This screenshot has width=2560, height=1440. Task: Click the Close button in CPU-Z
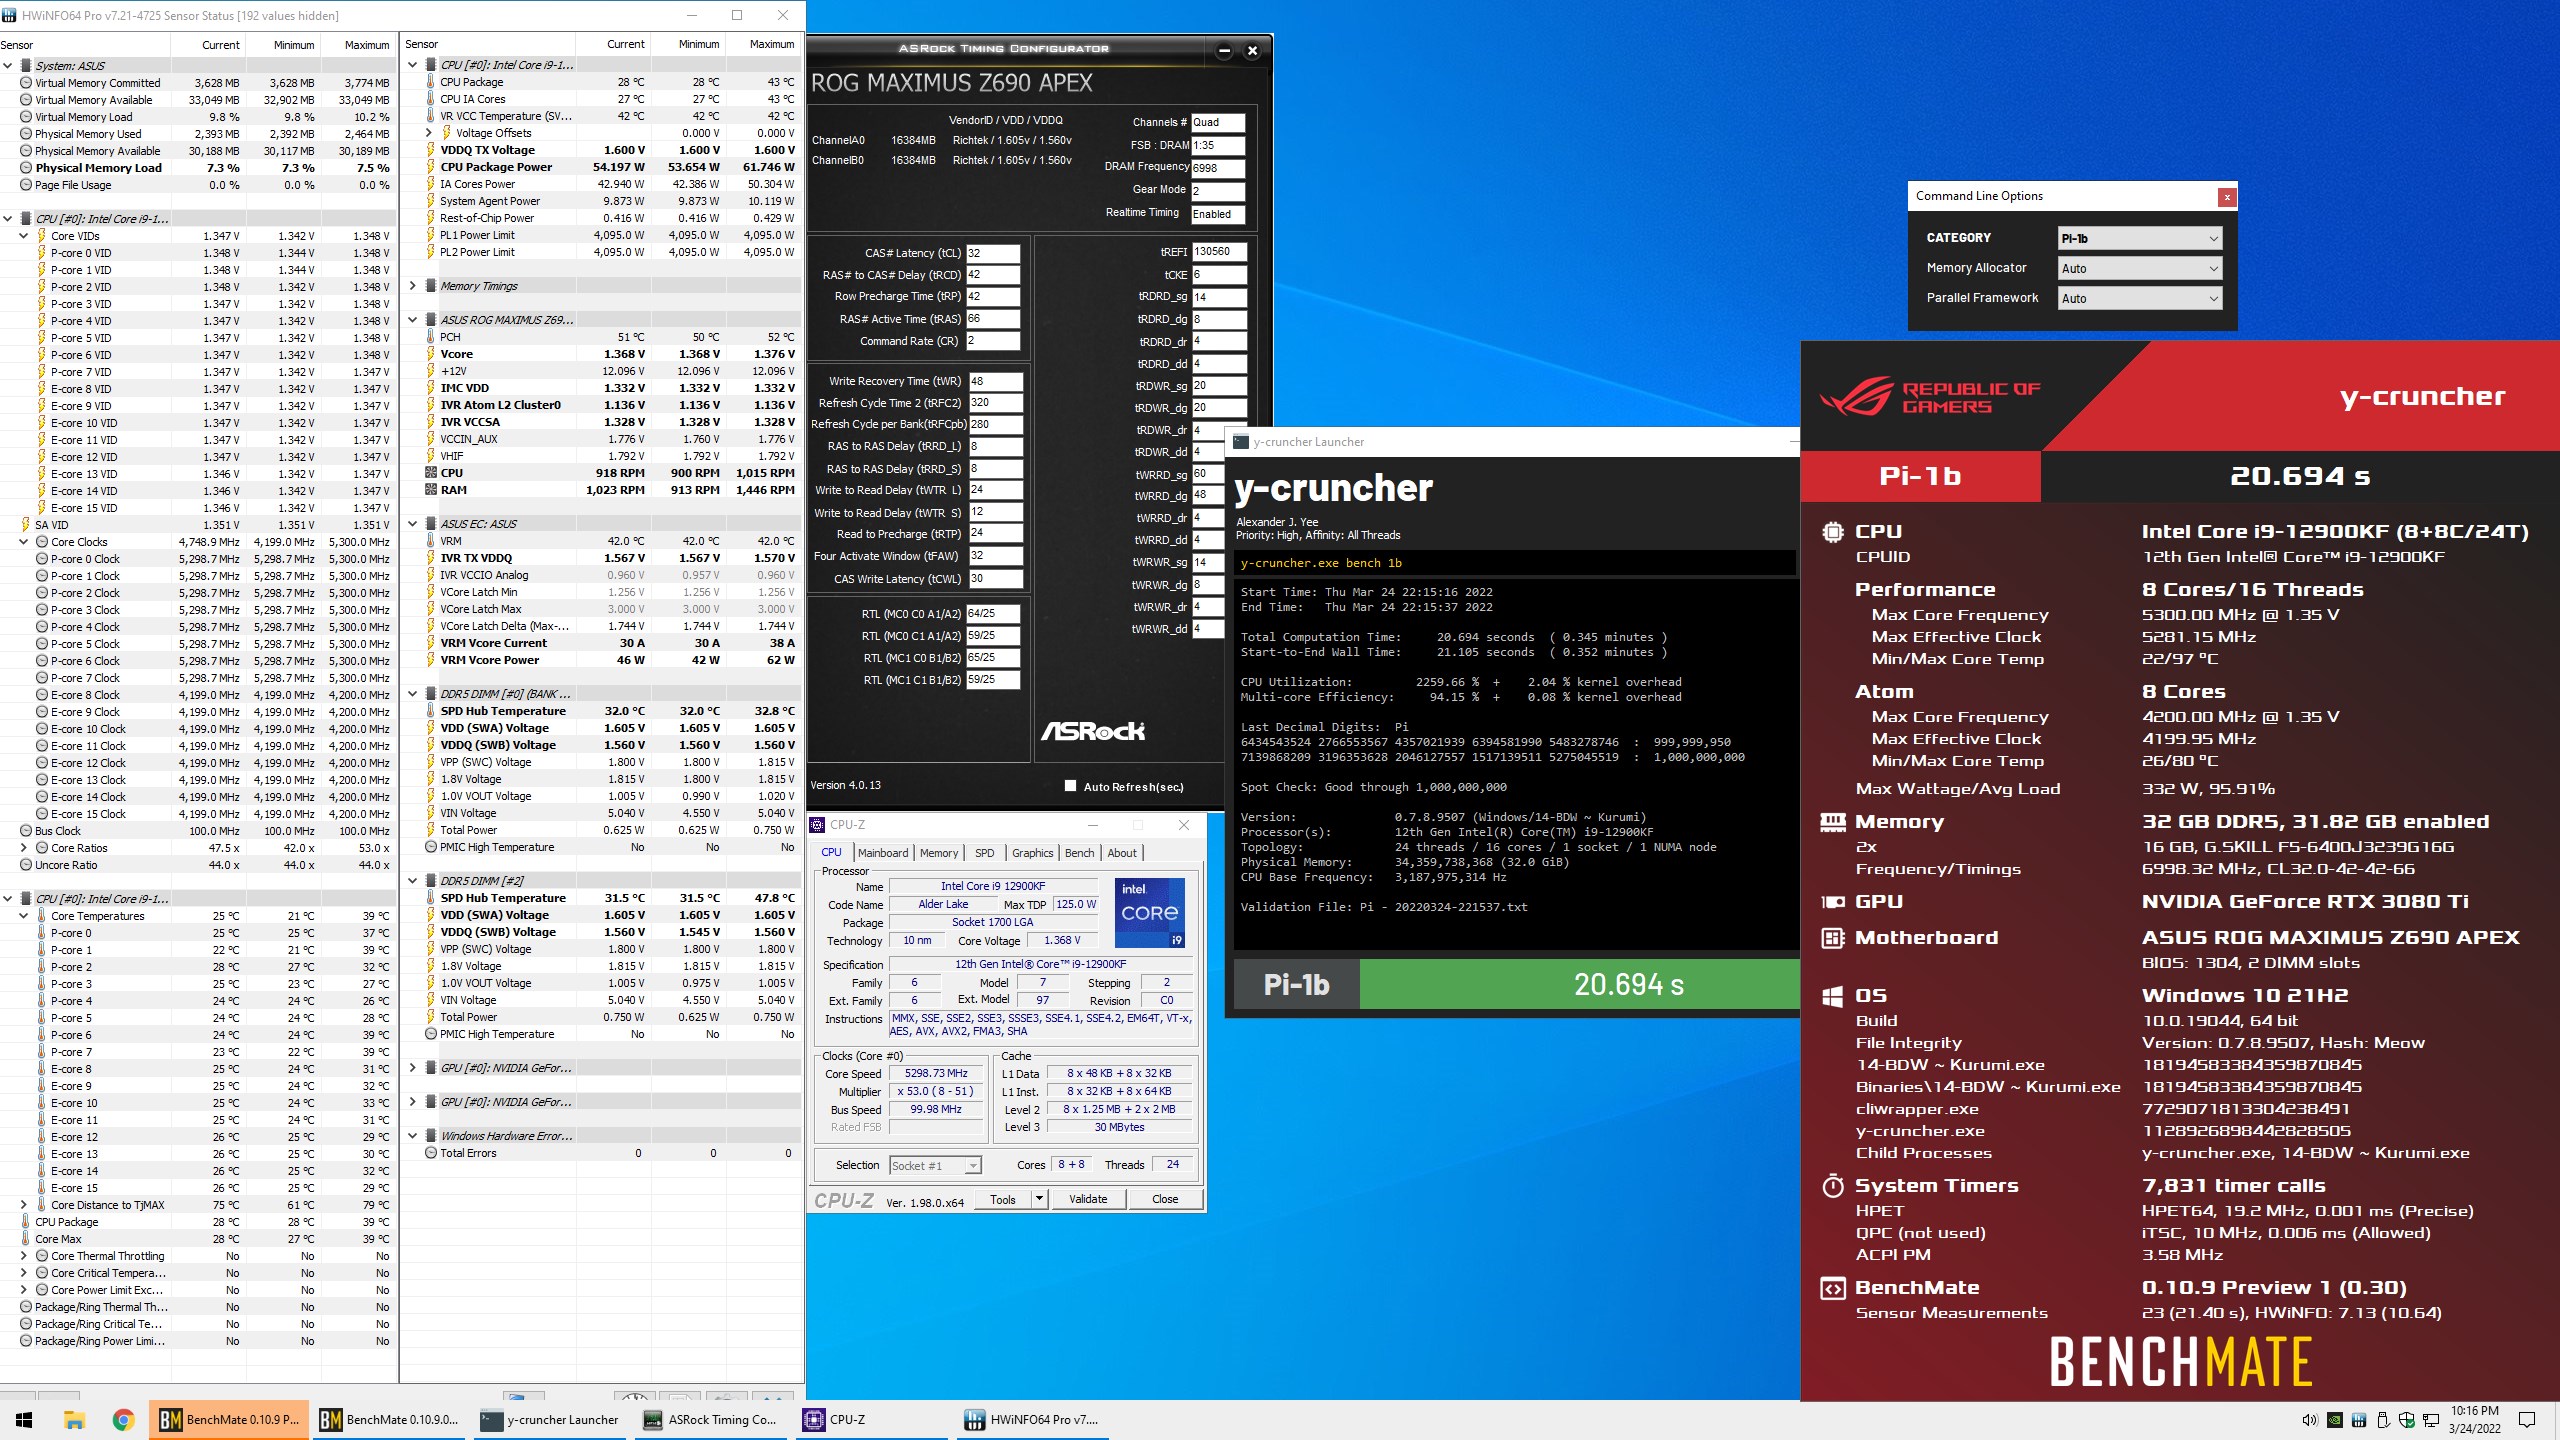1165,1199
